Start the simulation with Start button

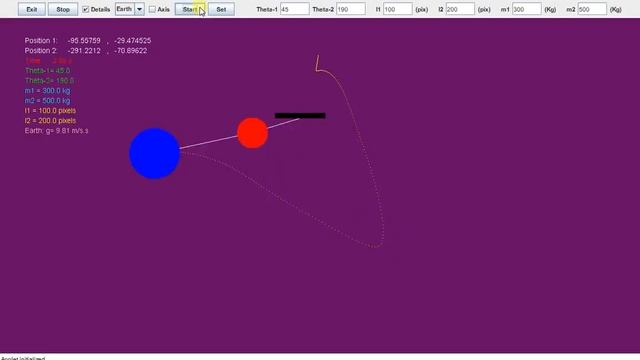(x=190, y=9)
